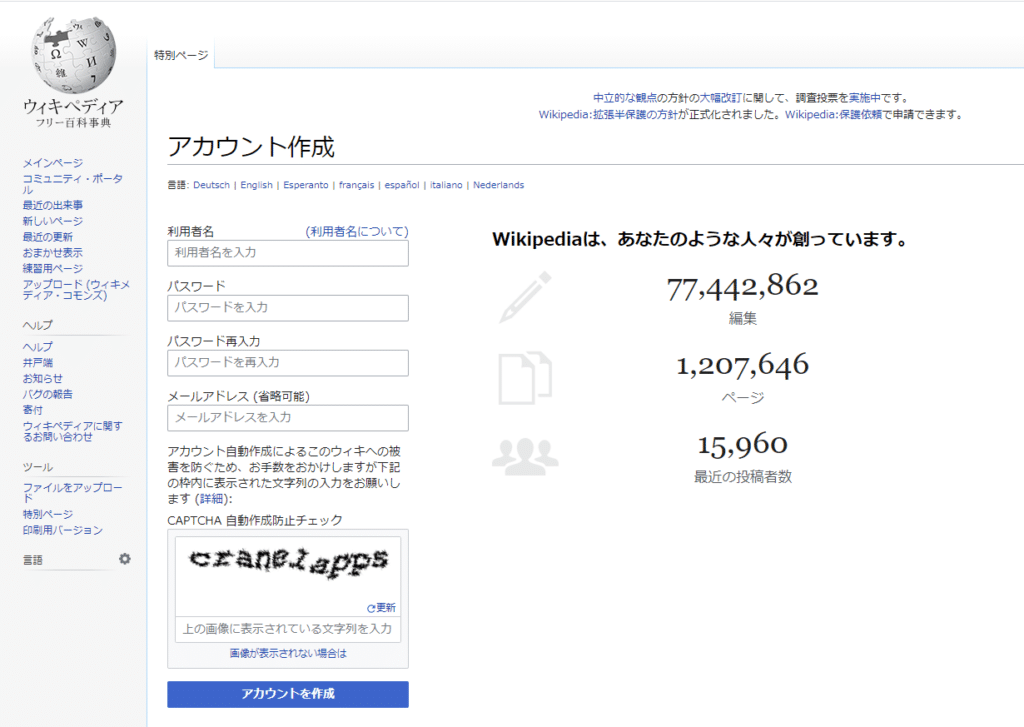Screen dimensions: 1024x727
Task: Click the アカウントを作成 button
Action: (x=288, y=694)
